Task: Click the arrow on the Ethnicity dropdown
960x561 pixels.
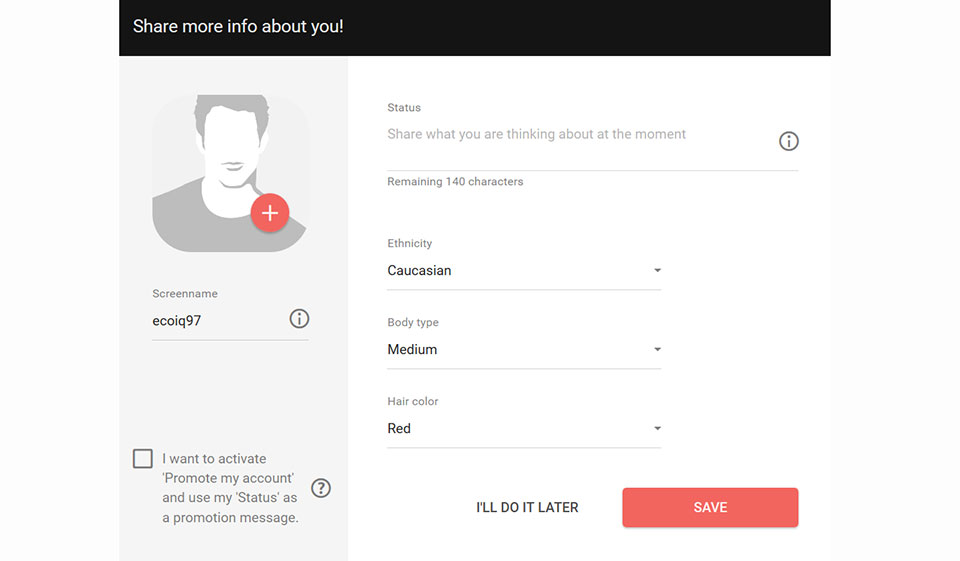Action: click(657, 271)
